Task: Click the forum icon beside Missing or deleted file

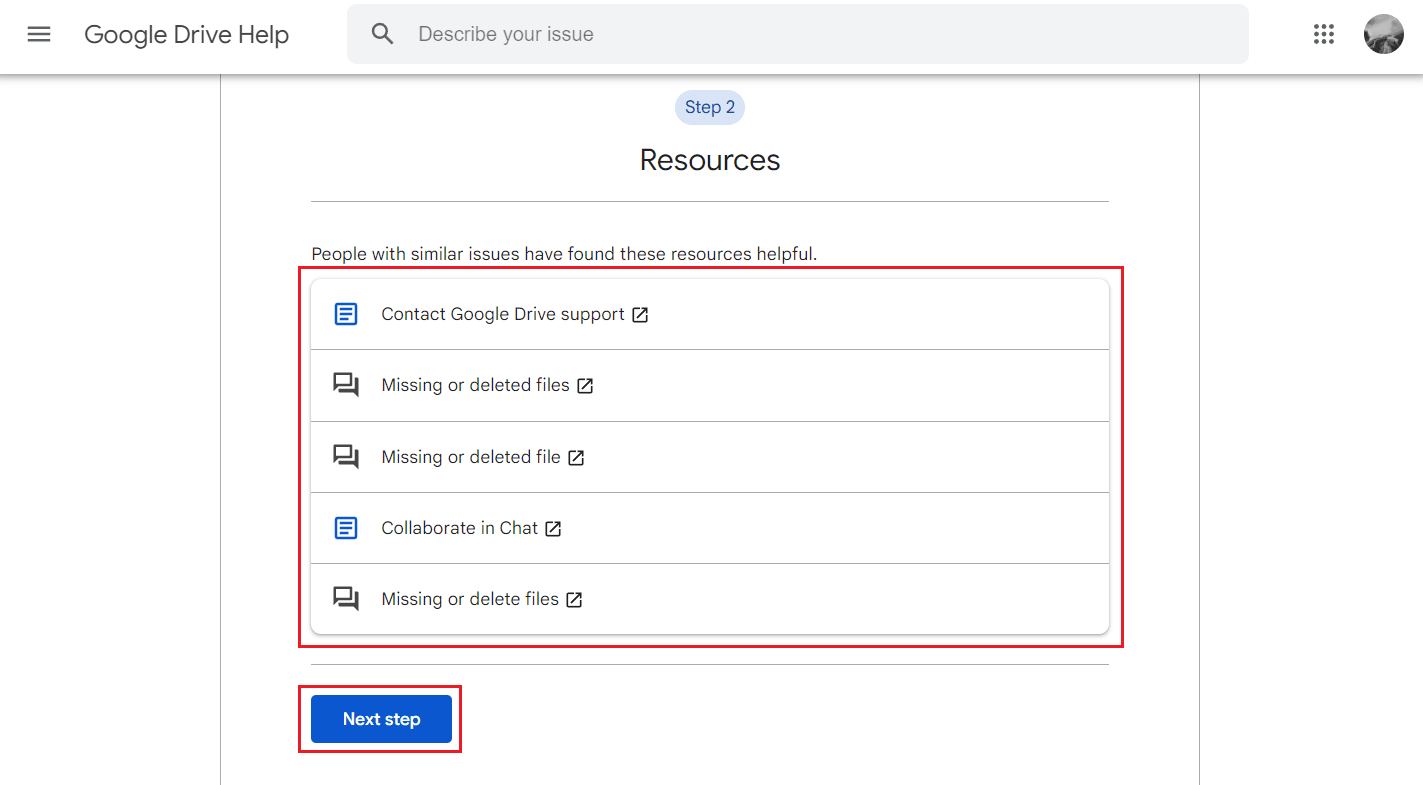Action: [346, 457]
